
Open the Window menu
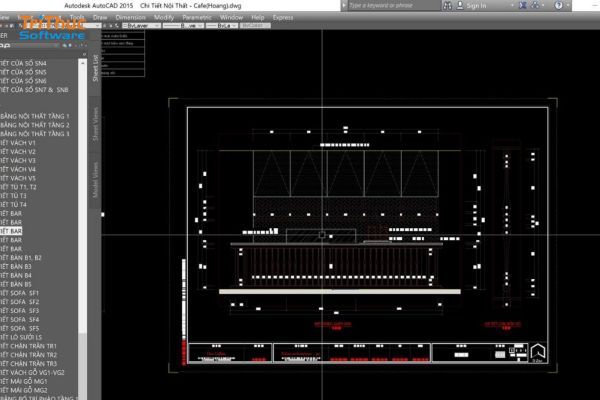pos(231,17)
